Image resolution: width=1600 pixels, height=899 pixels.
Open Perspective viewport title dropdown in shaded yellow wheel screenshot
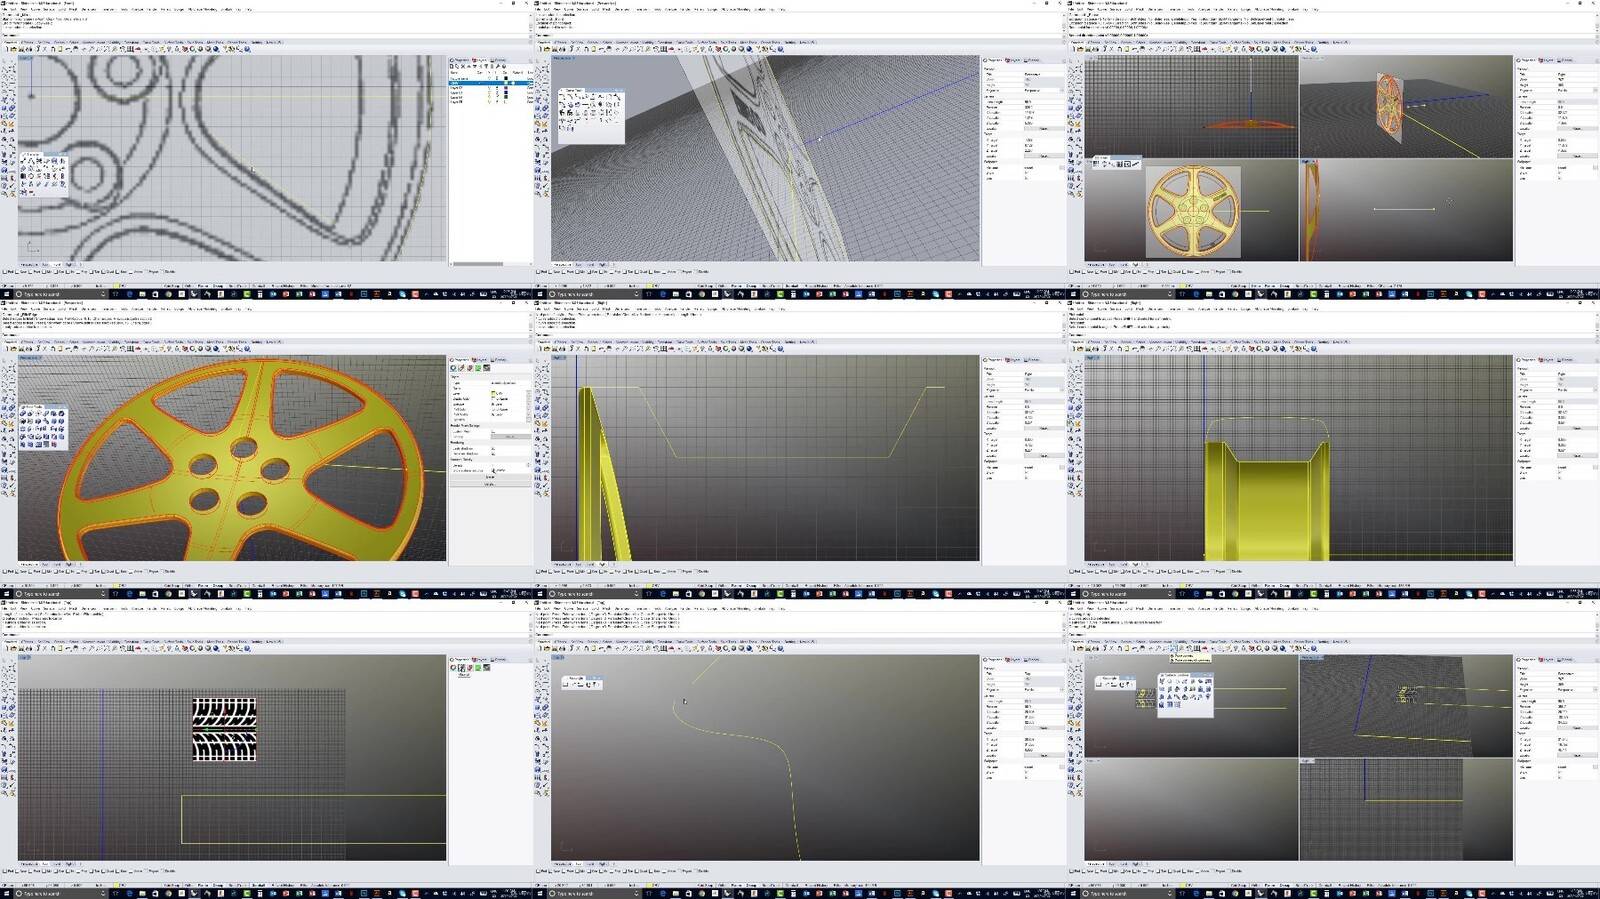[30, 358]
